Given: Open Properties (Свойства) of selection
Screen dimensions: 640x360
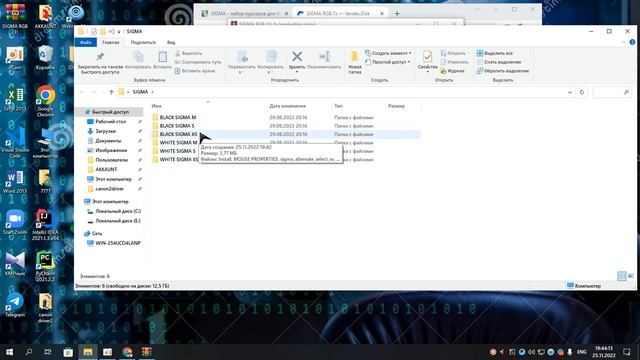Looking at the screenshot, I should click(x=427, y=61).
